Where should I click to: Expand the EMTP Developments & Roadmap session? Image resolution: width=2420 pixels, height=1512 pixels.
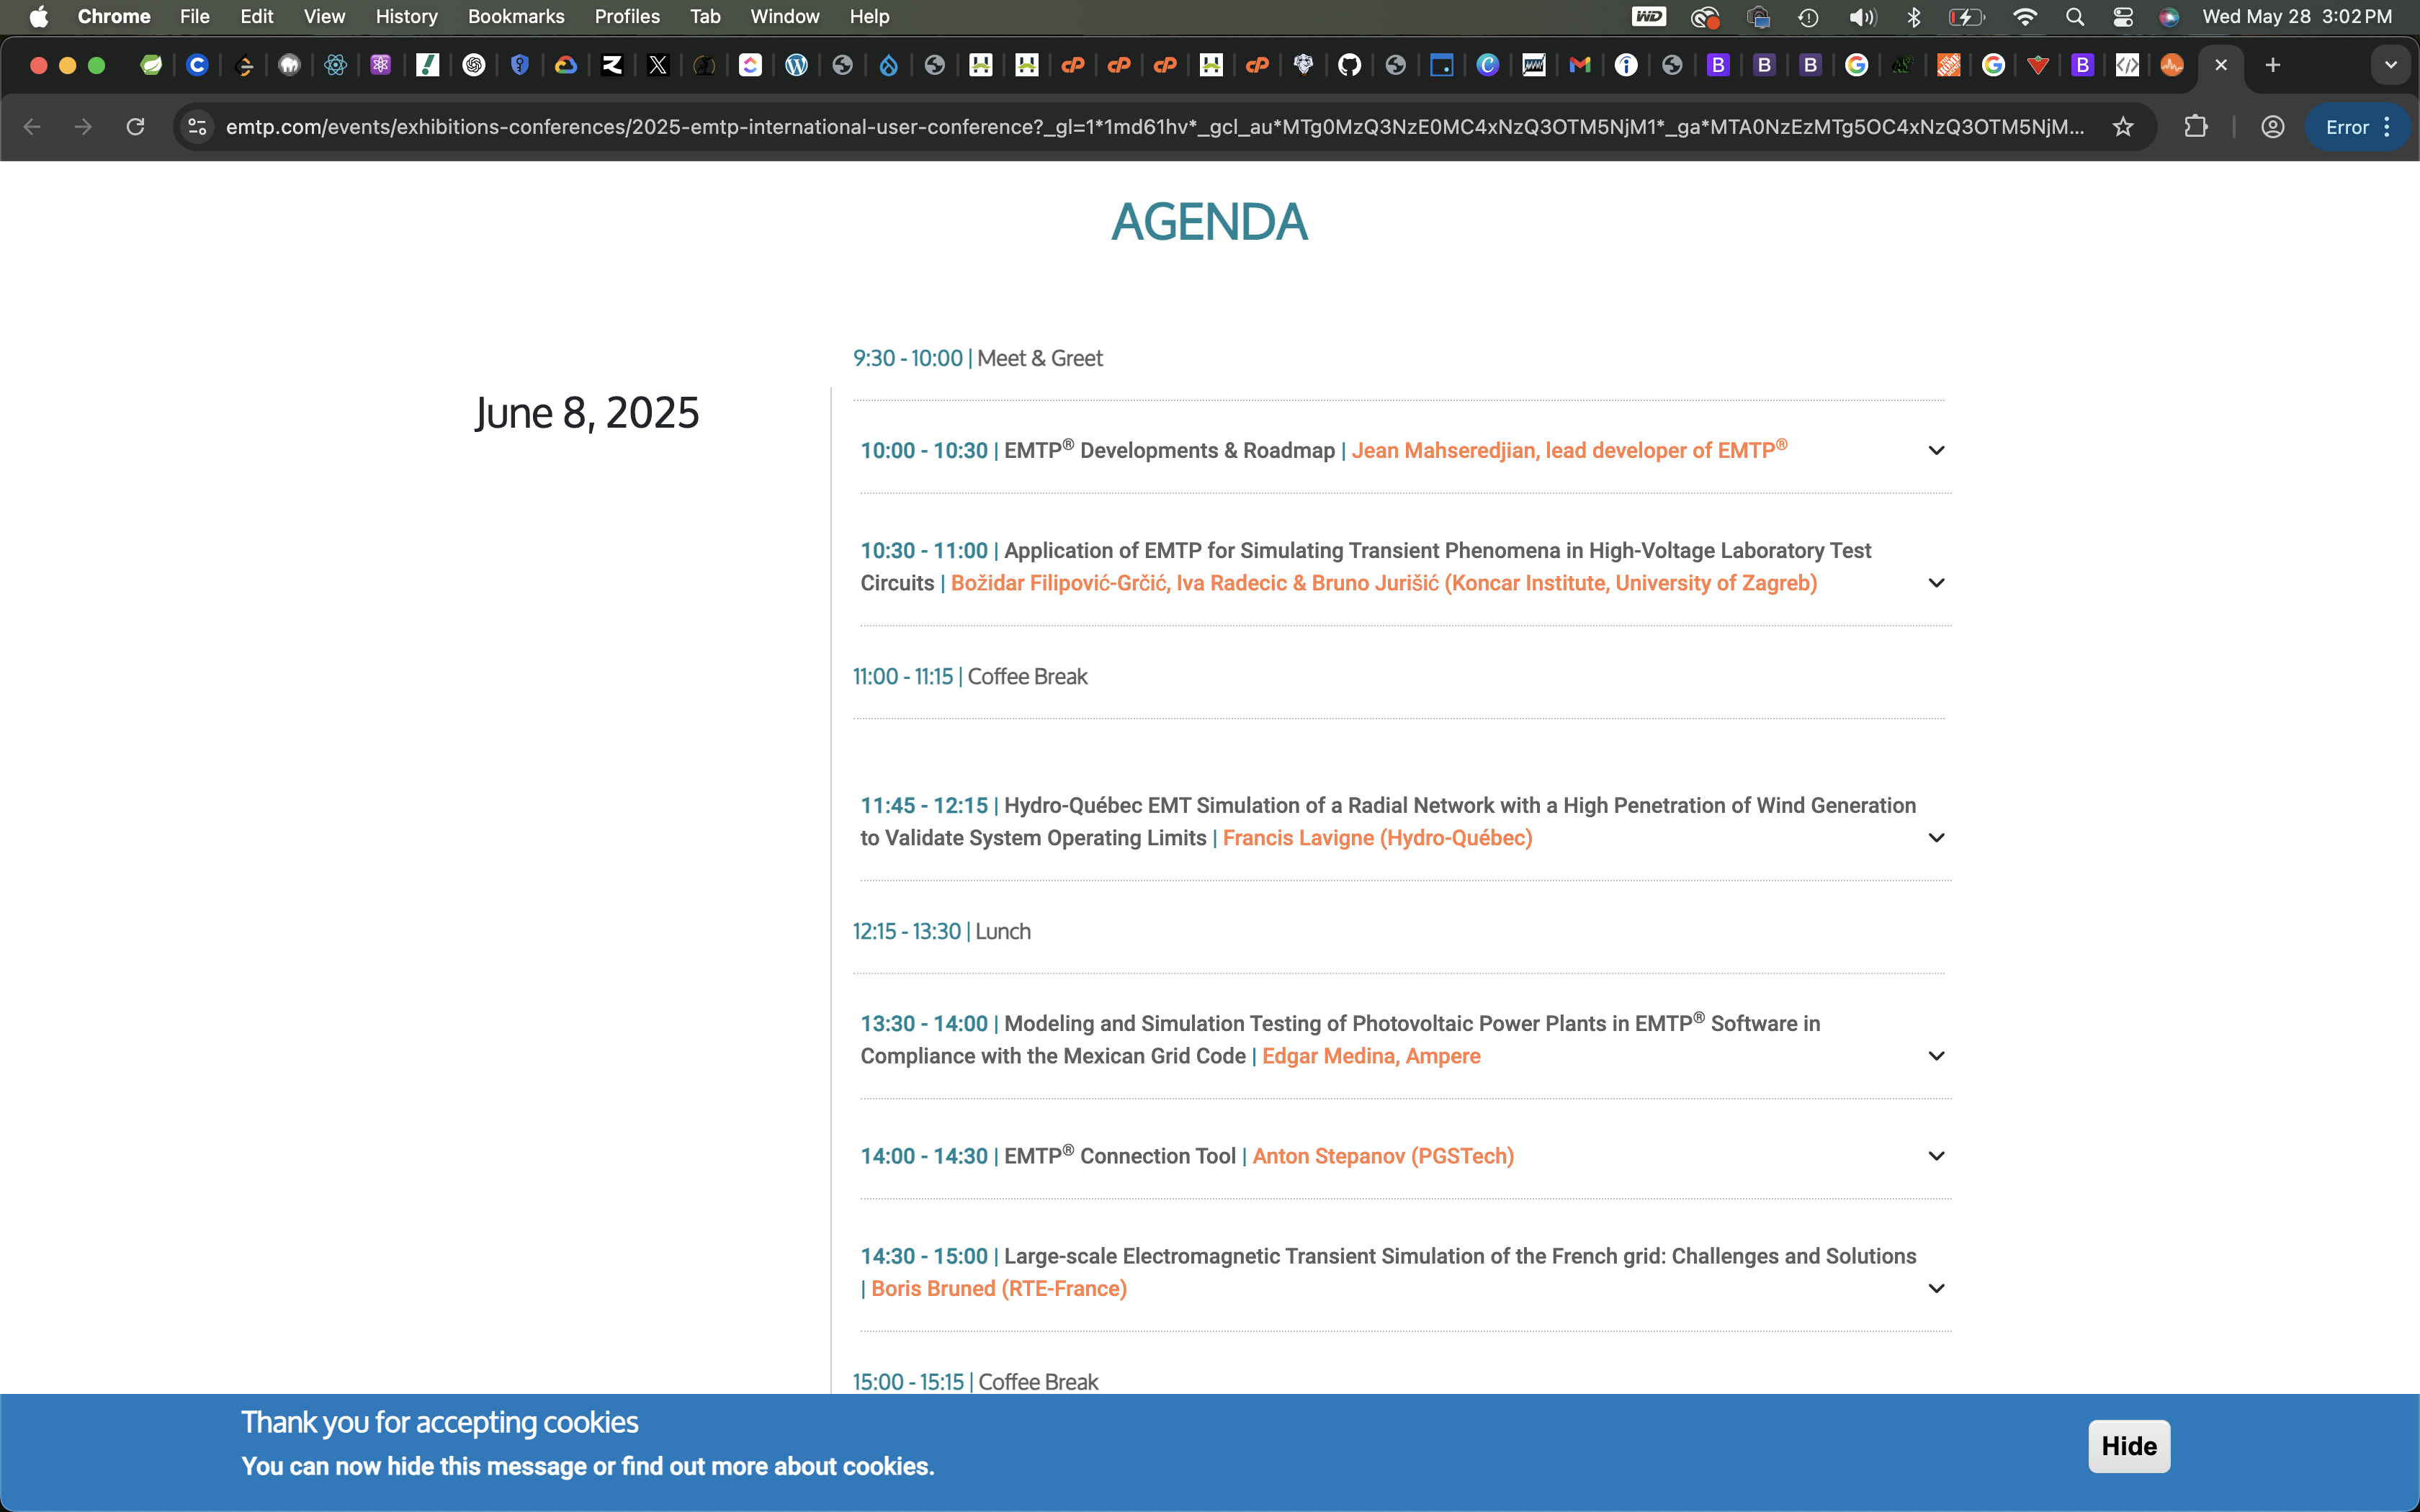click(x=1936, y=450)
